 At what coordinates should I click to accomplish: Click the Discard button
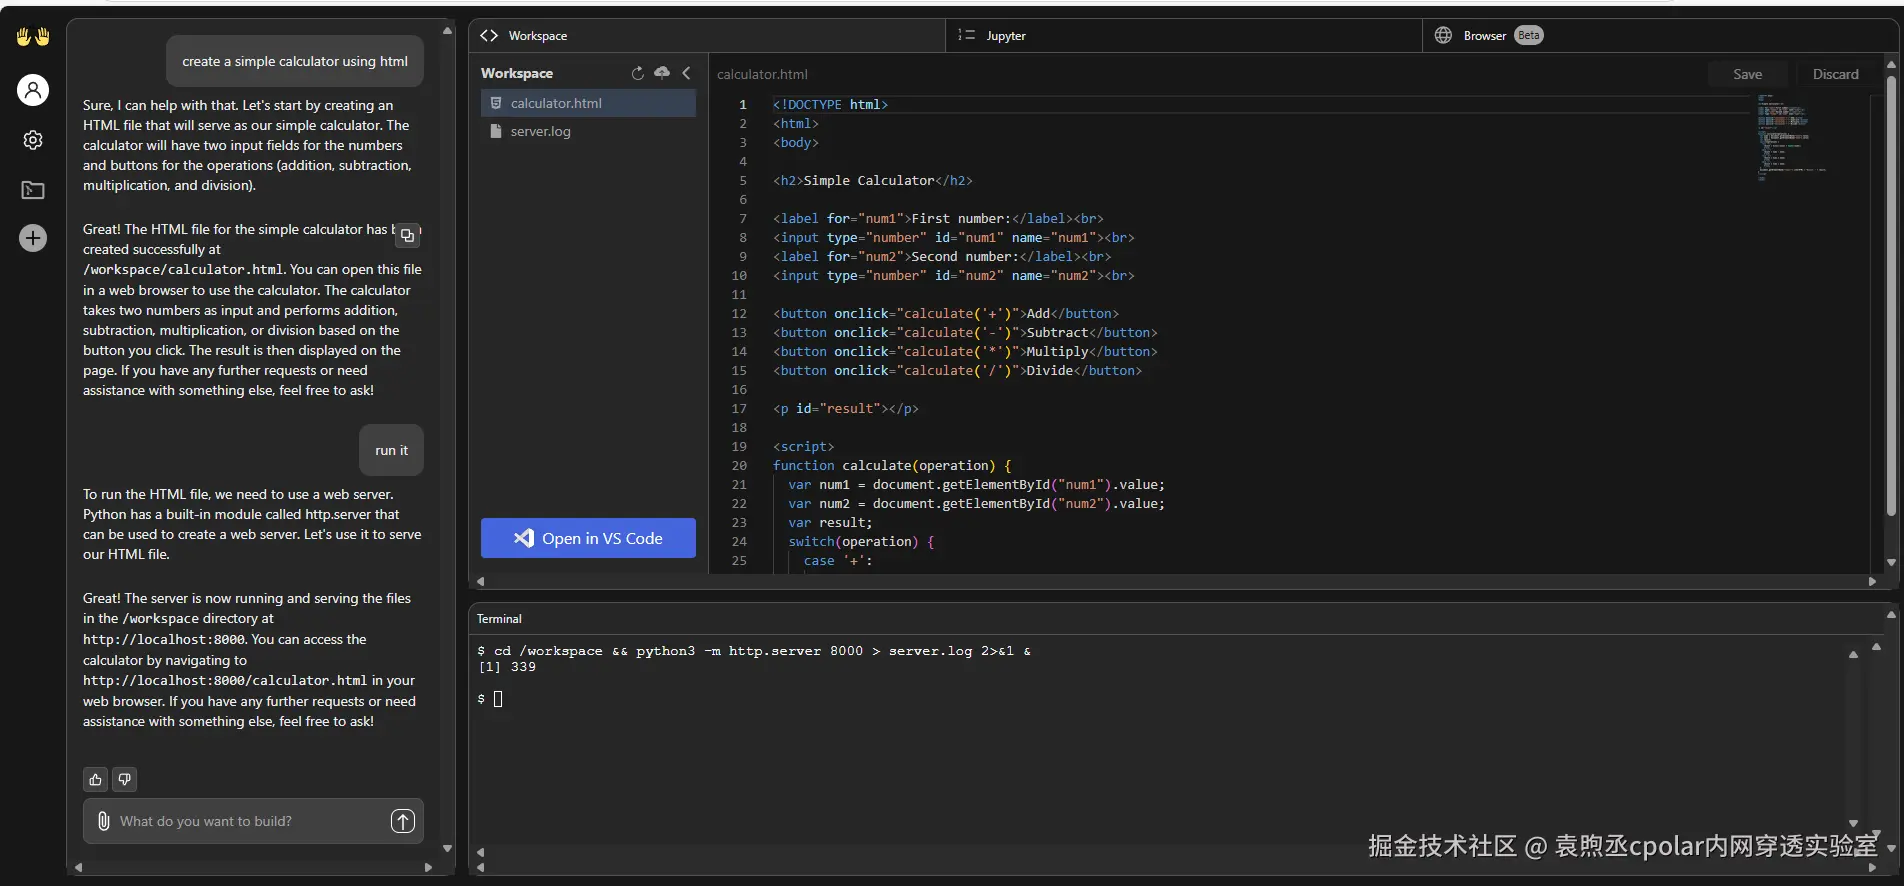coord(1835,74)
